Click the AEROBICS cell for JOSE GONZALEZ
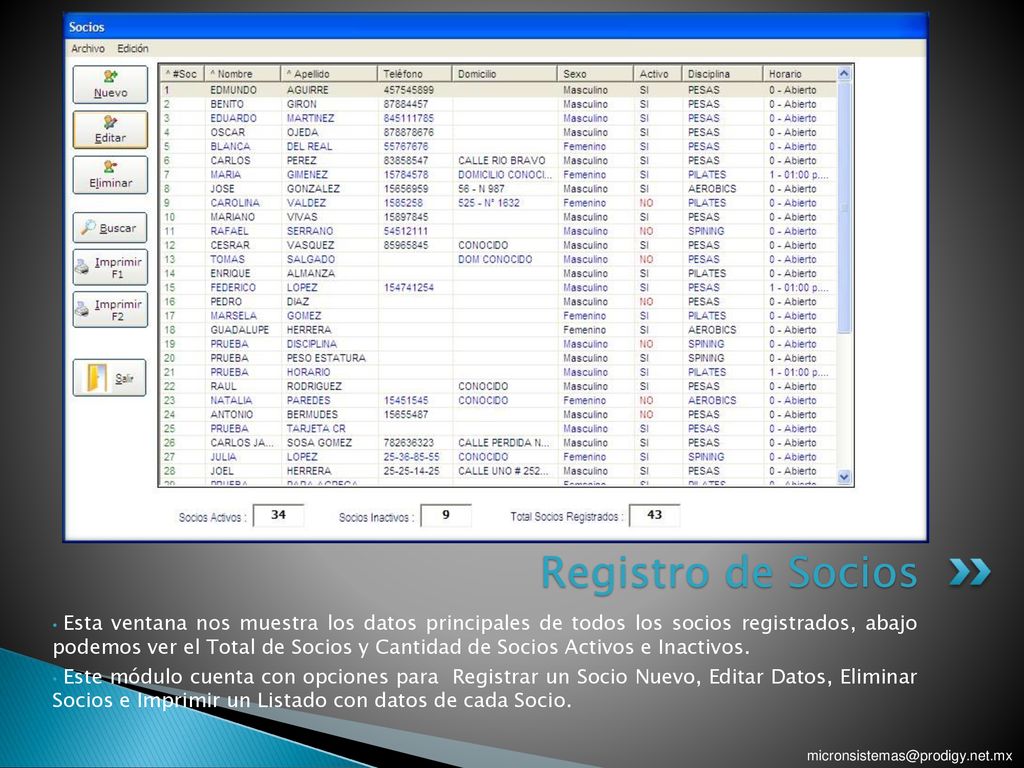 [712, 189]
